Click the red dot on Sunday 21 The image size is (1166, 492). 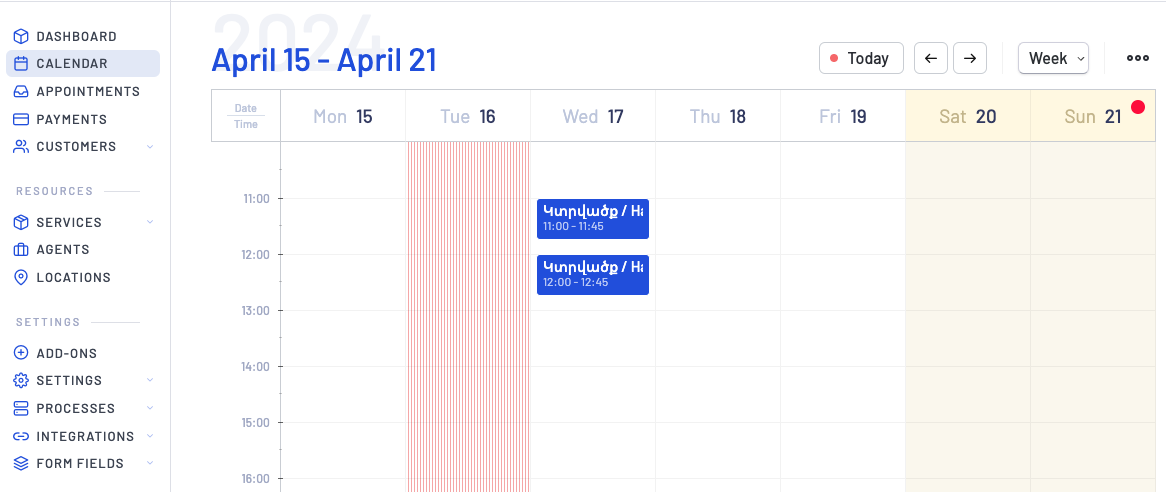(1137, 107)
